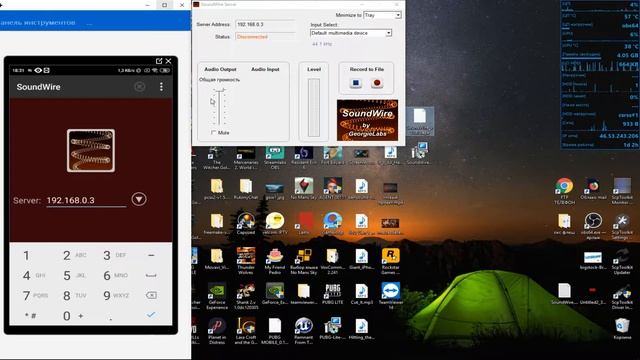Click the SoundWire by GeorgieLabs logo
Viewport: 640px width, 360px height.
click(367, 120)
